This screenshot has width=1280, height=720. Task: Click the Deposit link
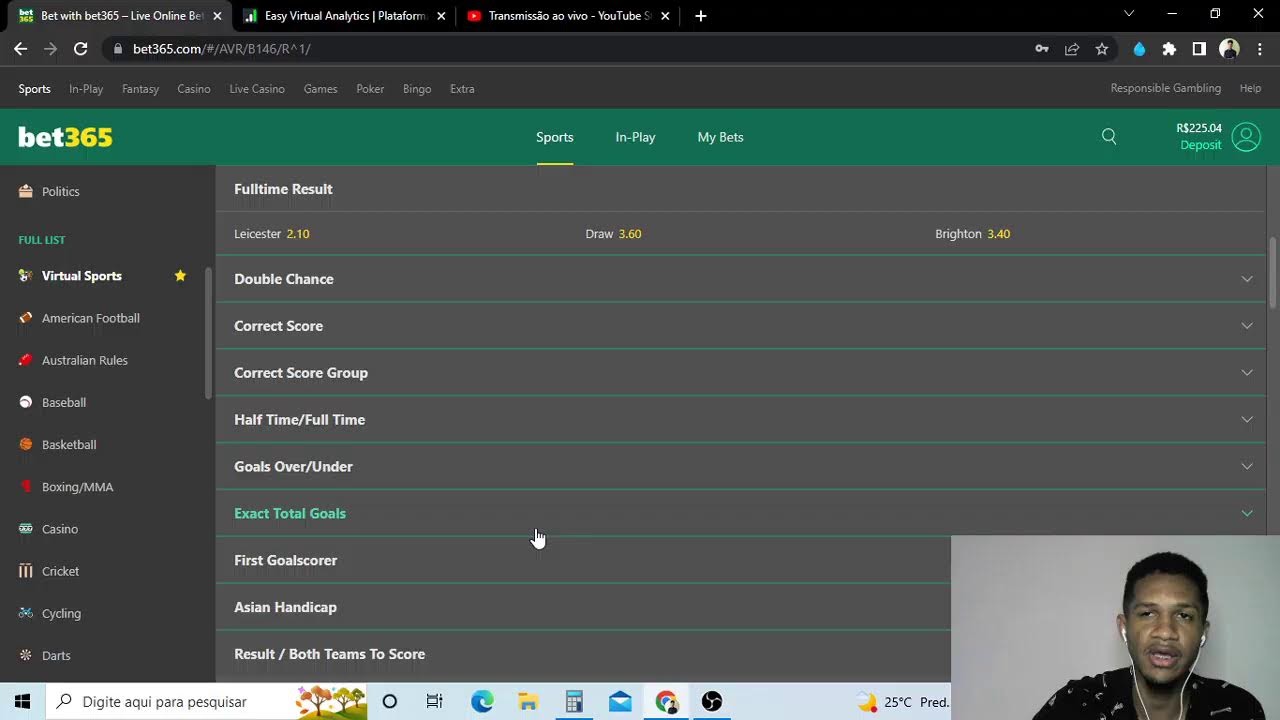[1201, 145]
